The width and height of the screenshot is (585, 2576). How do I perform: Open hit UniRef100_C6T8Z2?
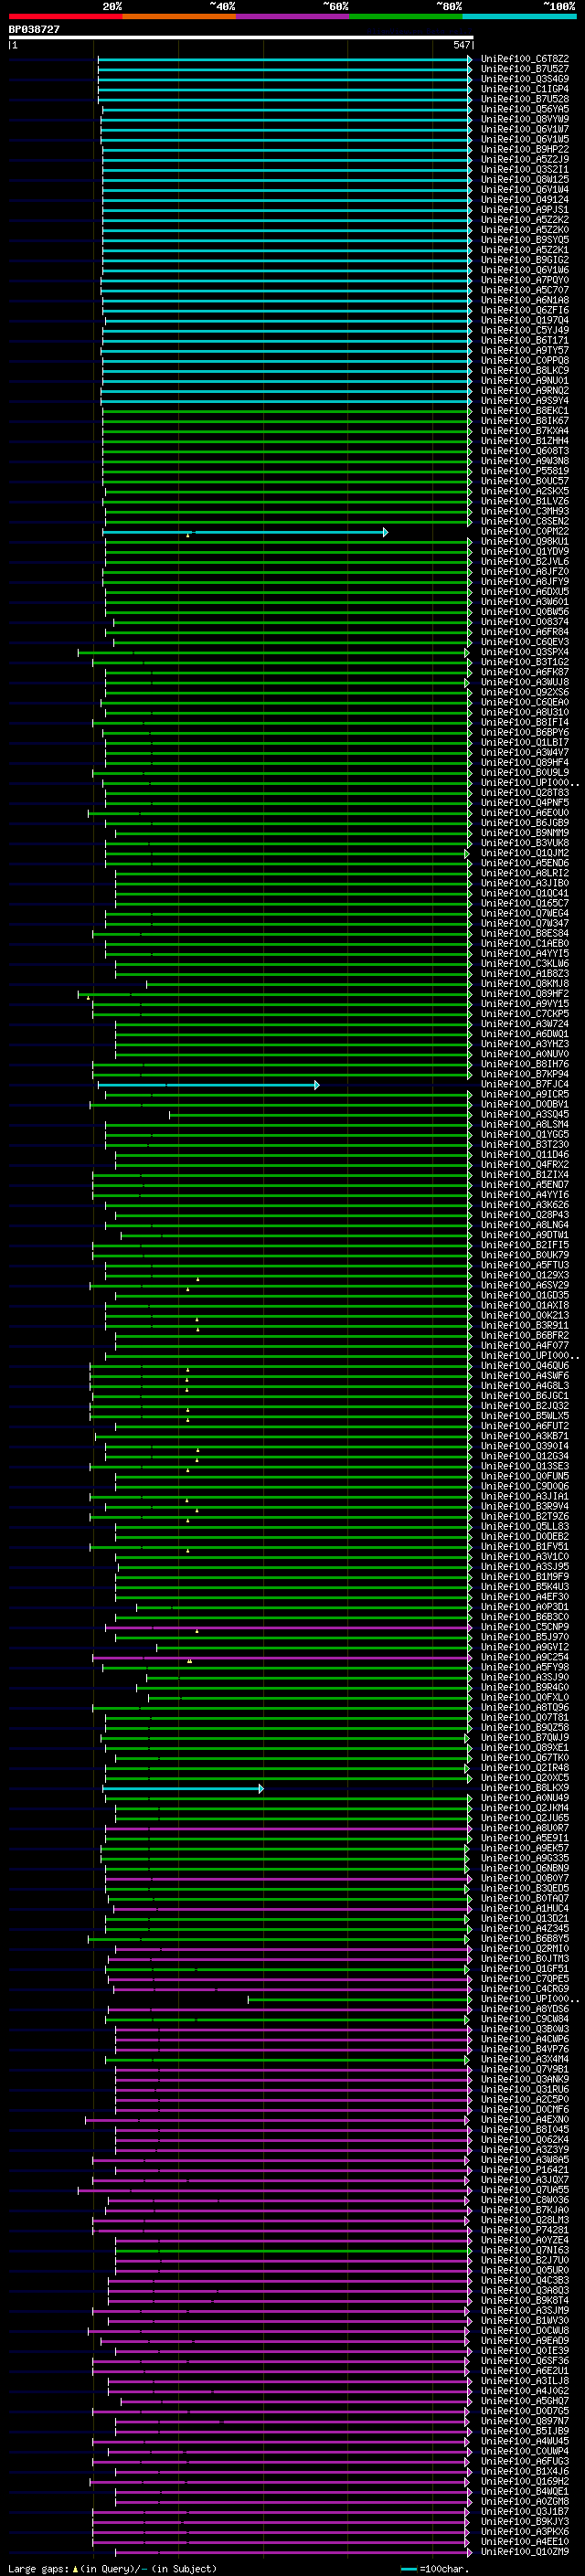pos(524,59)
